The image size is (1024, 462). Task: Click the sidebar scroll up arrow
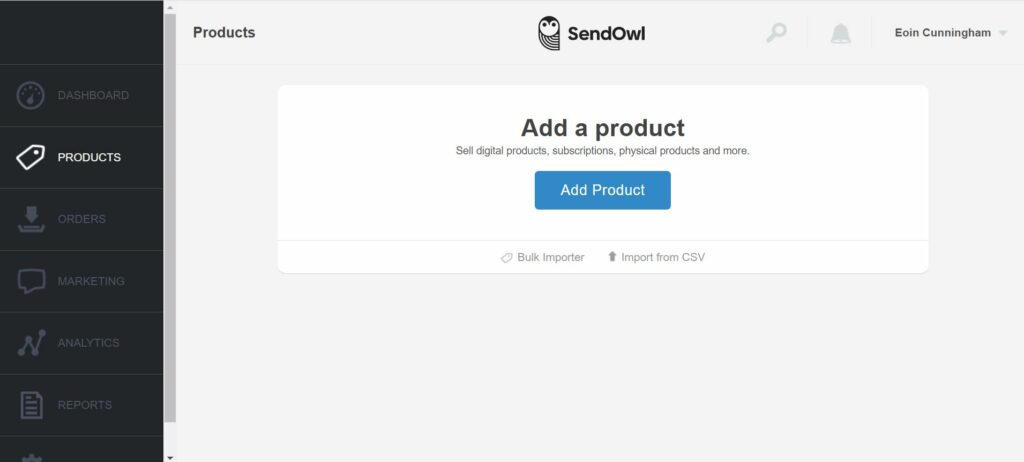point(170,8)
